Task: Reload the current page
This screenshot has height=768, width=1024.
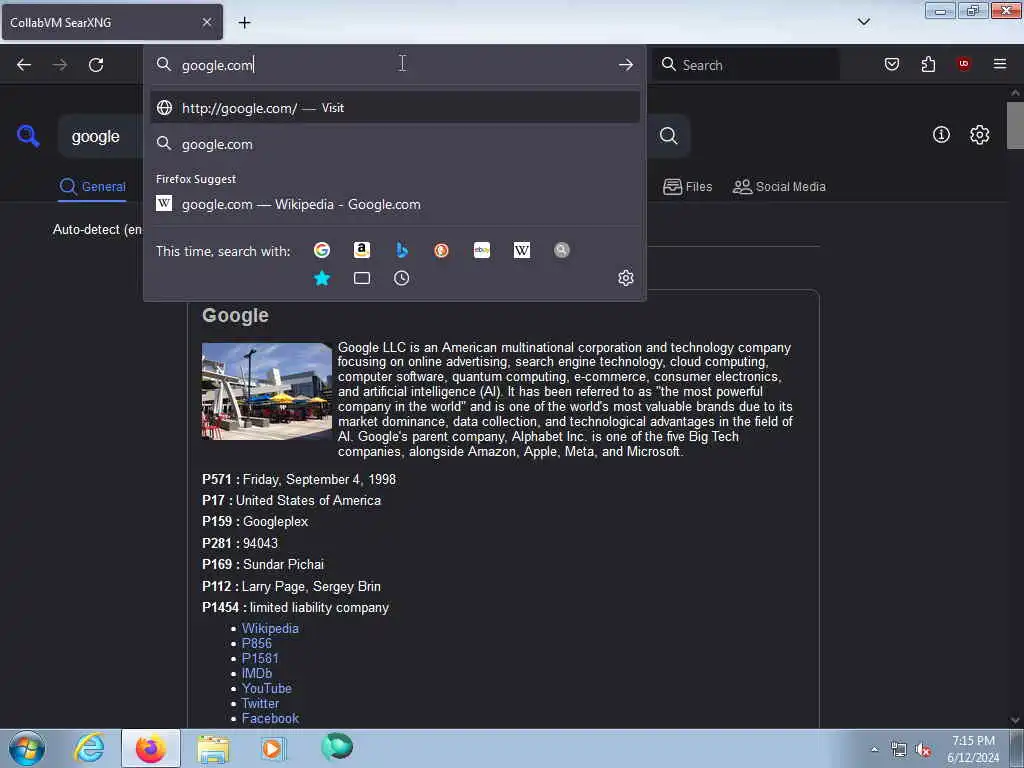Action: click(x=96, y=65)
